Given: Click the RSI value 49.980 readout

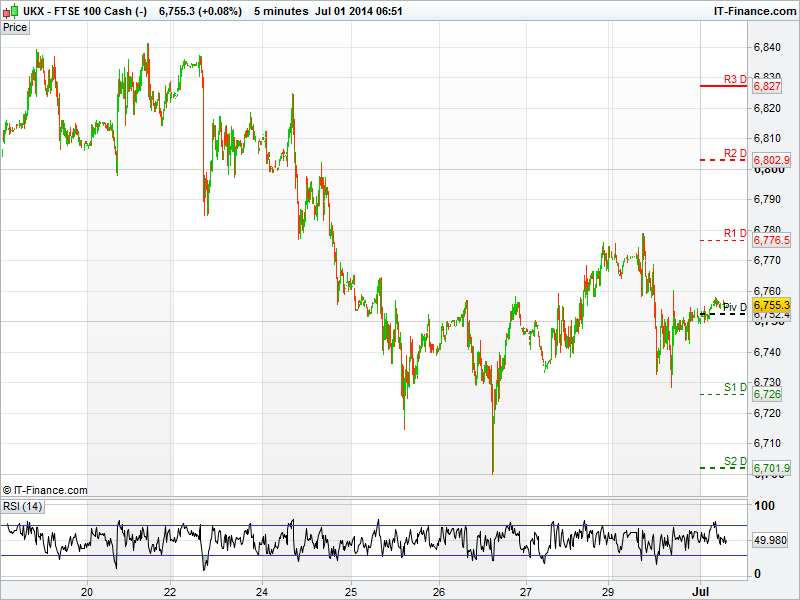Looking at the screenshot, I should pos(771,540).
